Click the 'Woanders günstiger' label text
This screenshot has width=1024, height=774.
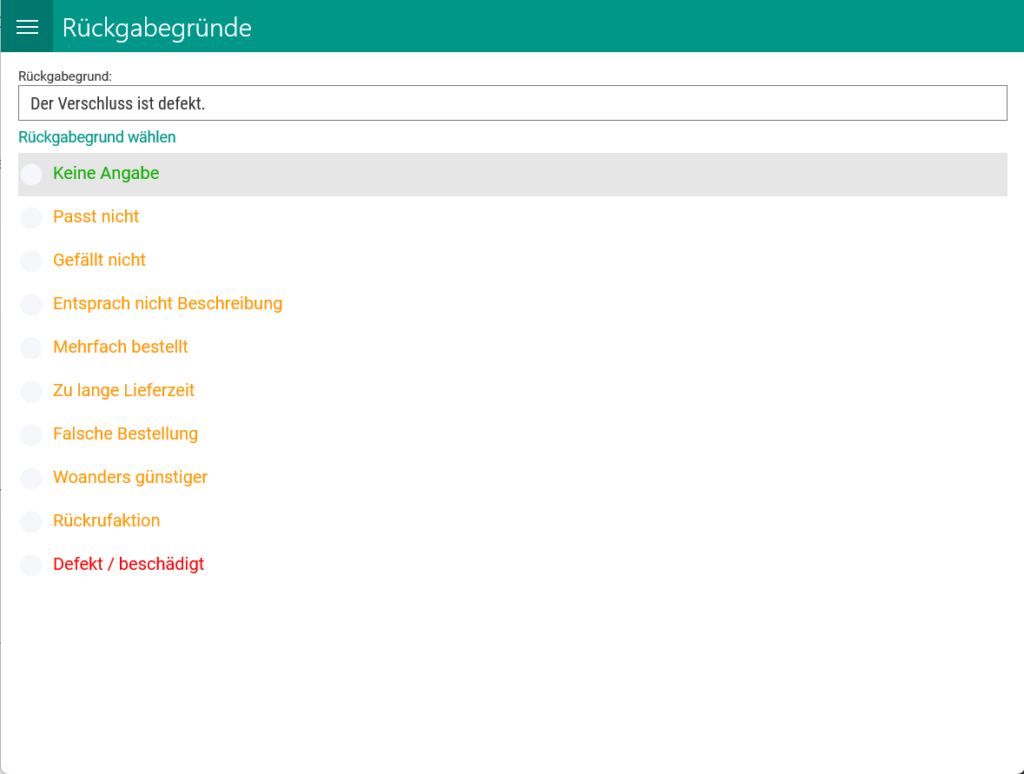130,477
